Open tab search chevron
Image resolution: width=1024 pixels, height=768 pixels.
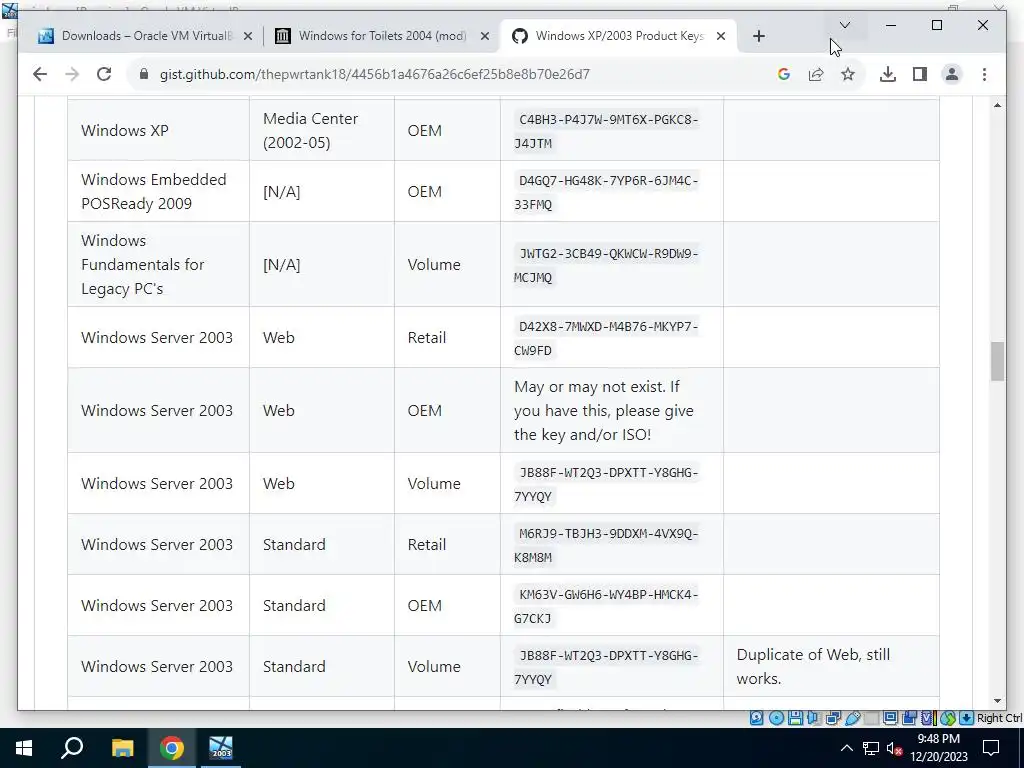coord(844,25)
